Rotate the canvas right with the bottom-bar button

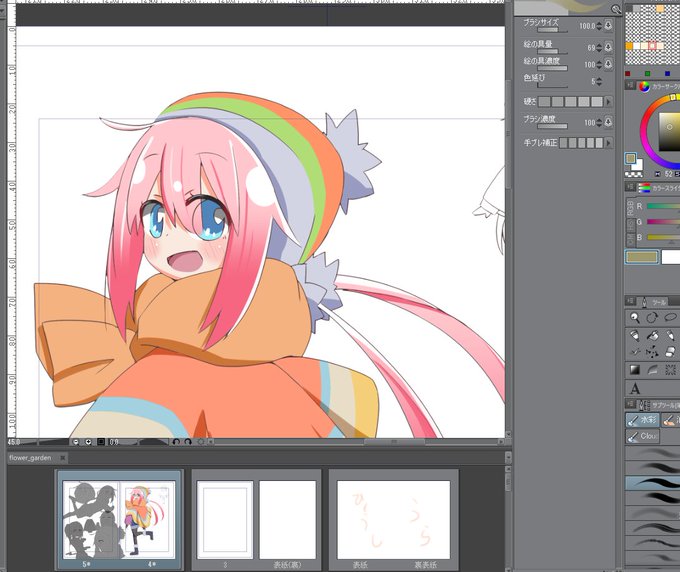(x=188, y=442)
